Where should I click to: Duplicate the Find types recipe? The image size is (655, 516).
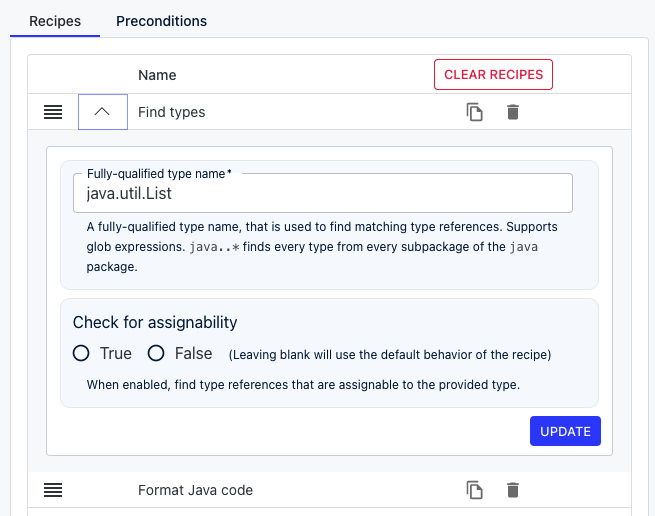(x=475, y=112)
